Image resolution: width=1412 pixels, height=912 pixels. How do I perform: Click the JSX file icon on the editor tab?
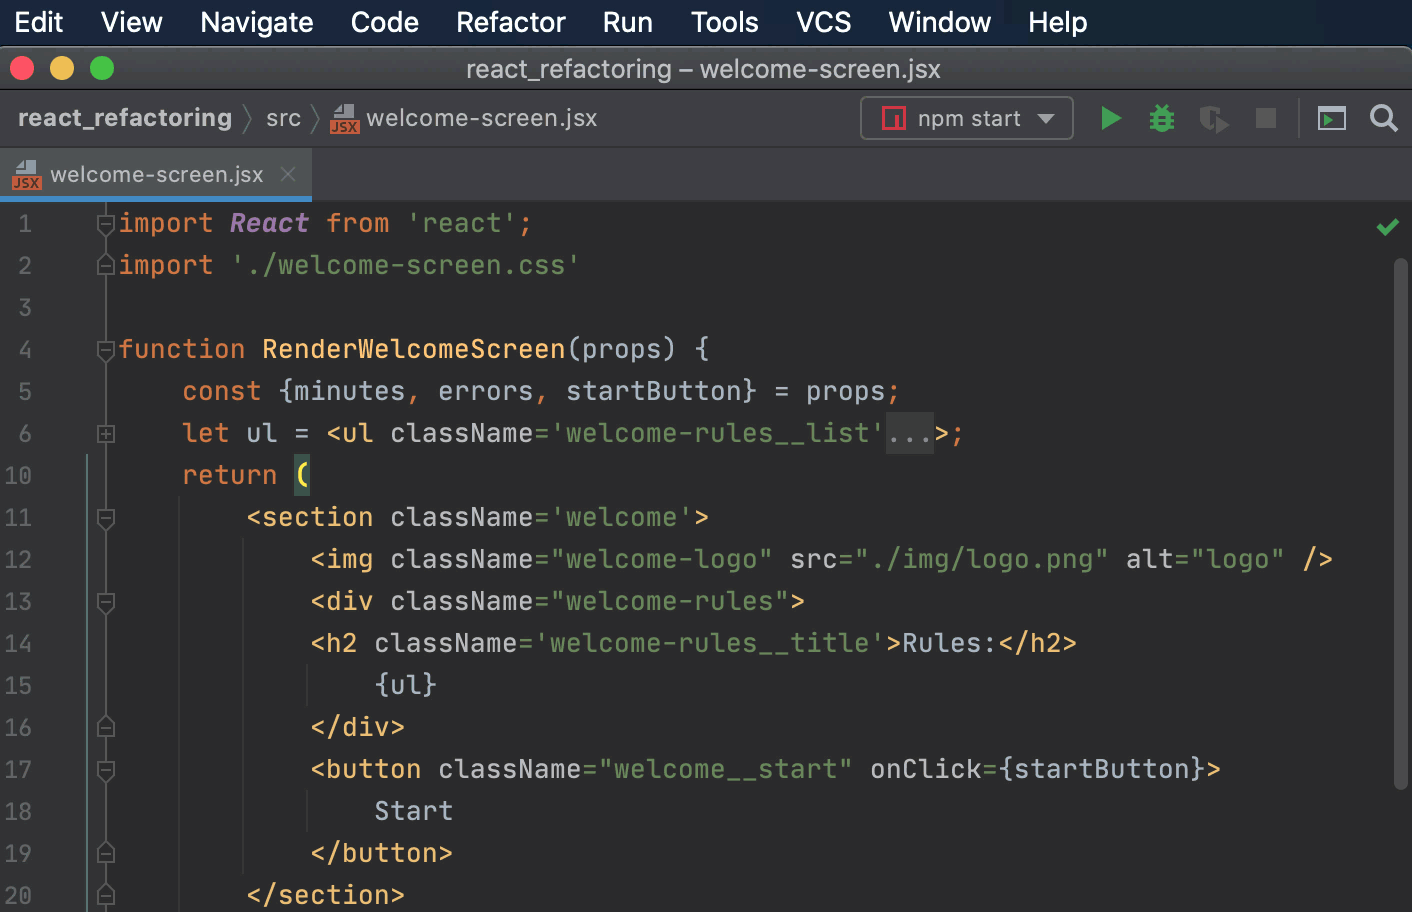26,175
